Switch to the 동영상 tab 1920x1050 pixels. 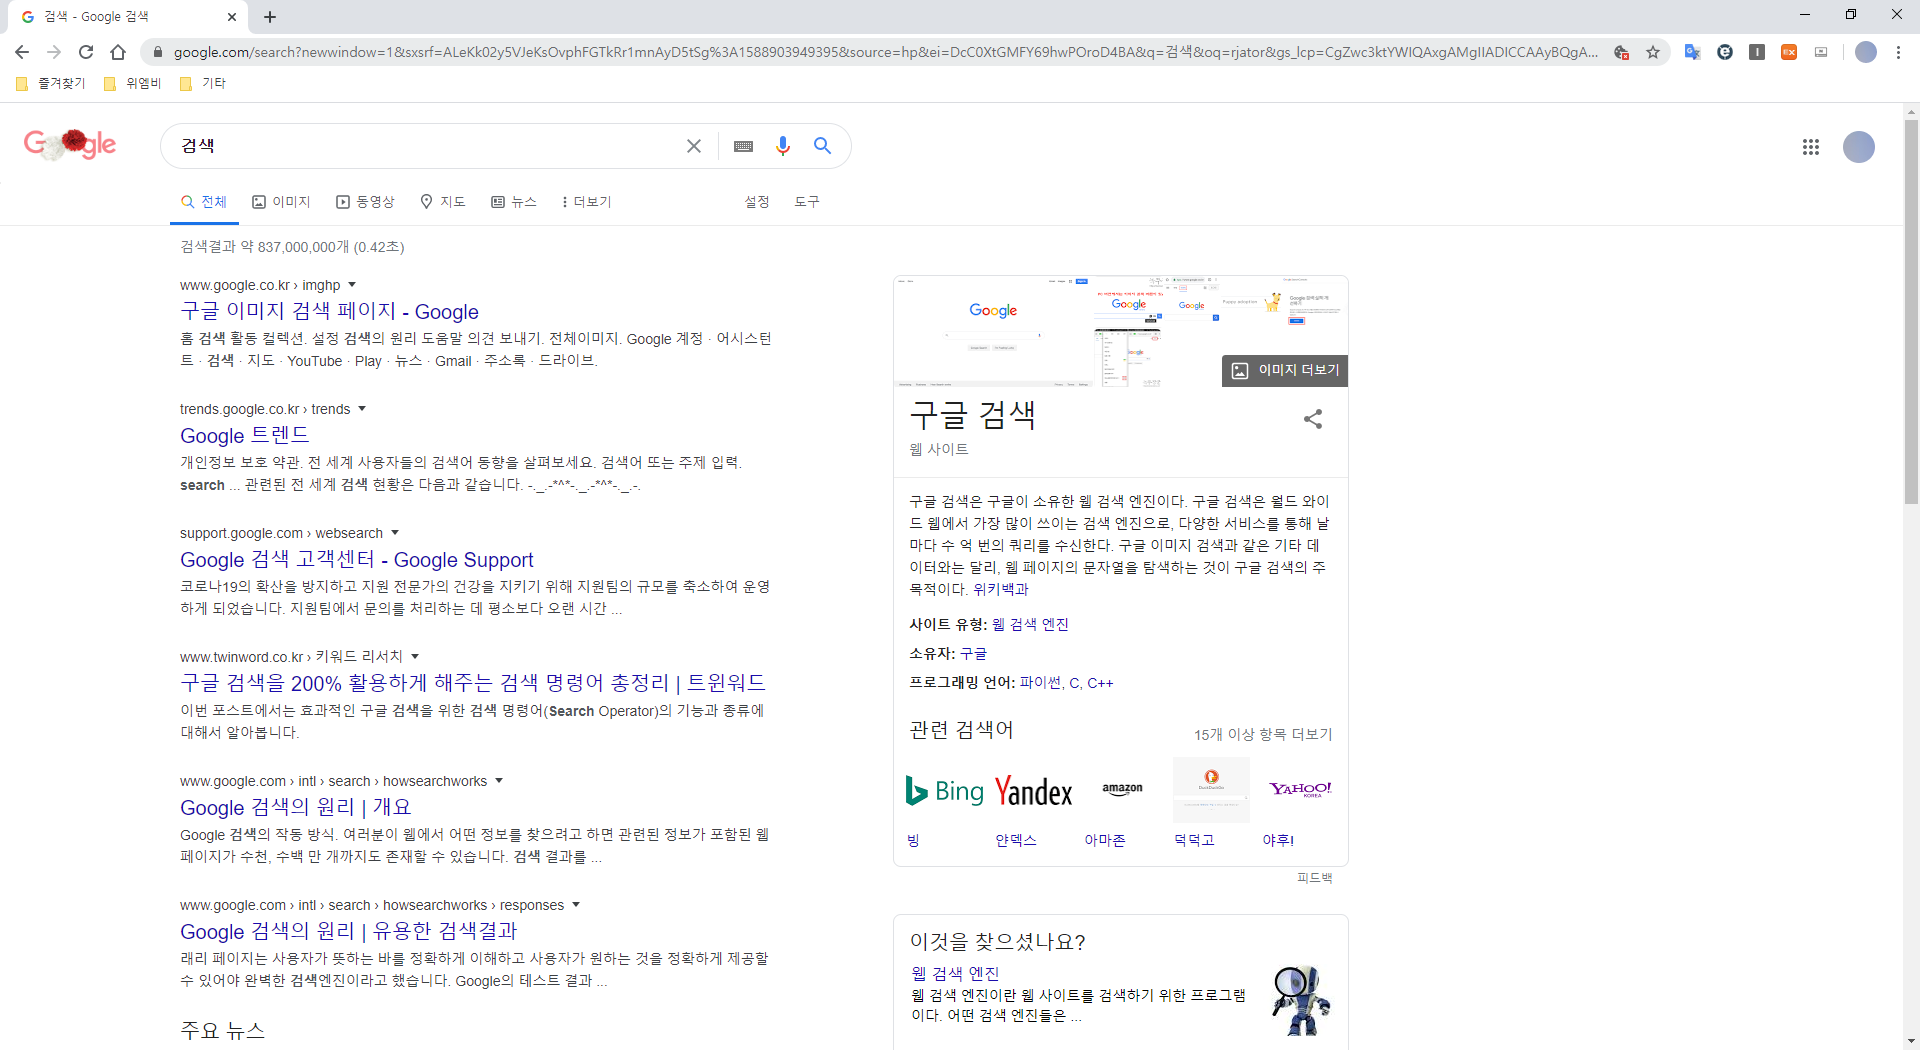[x=365, y=202]
